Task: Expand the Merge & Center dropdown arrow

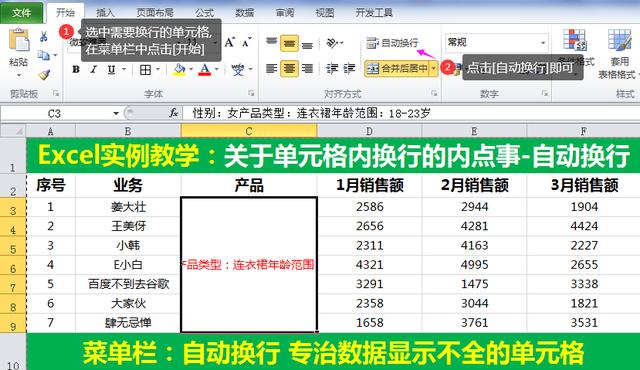Action: click(433, 69)
